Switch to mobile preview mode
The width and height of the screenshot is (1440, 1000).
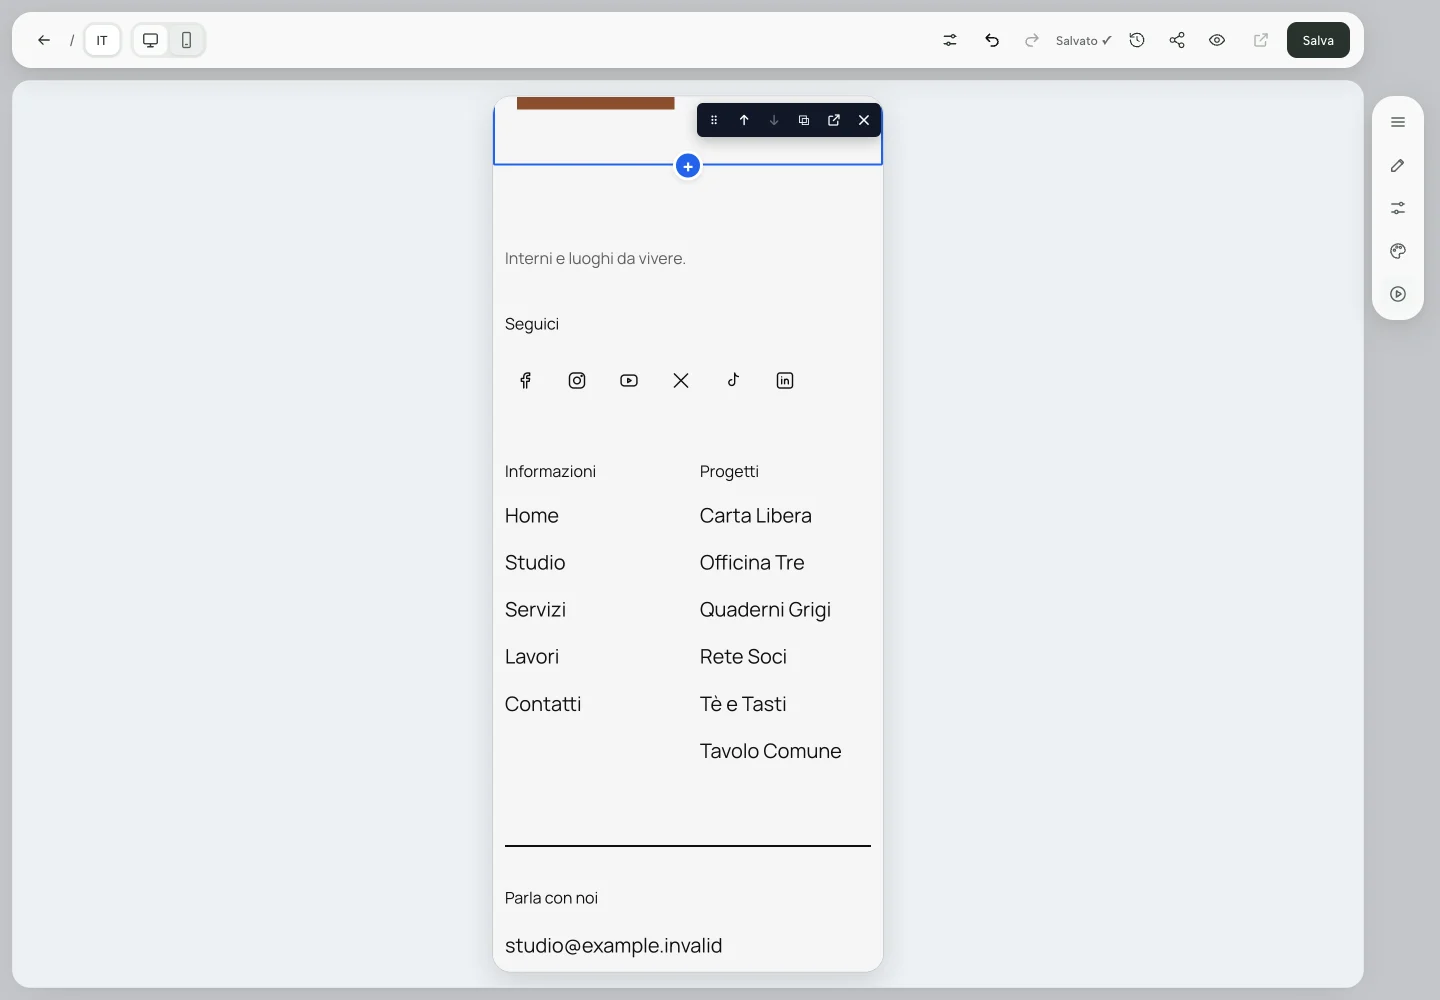click(x=187, y=40)
